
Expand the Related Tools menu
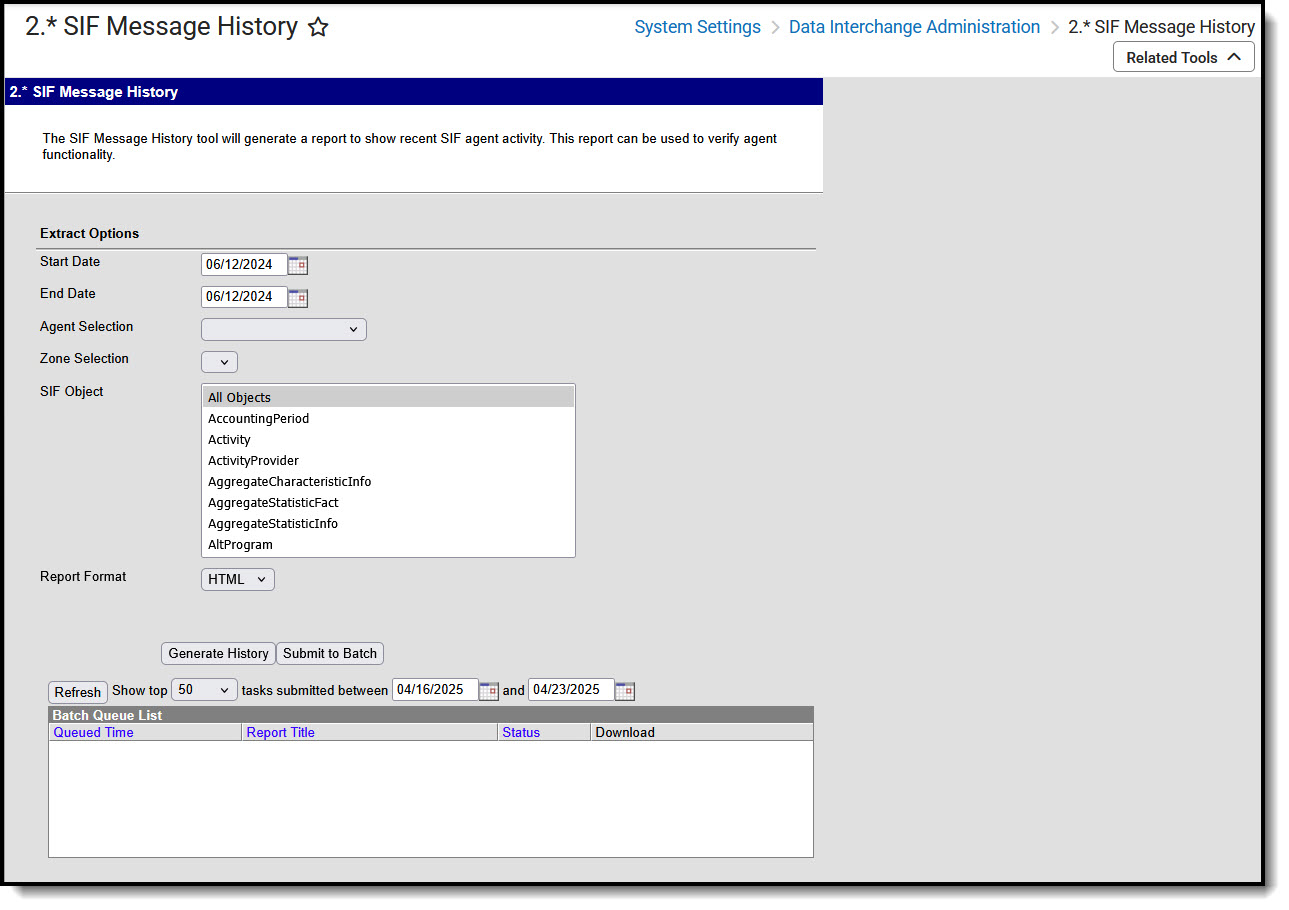[x=1184, y=58]
